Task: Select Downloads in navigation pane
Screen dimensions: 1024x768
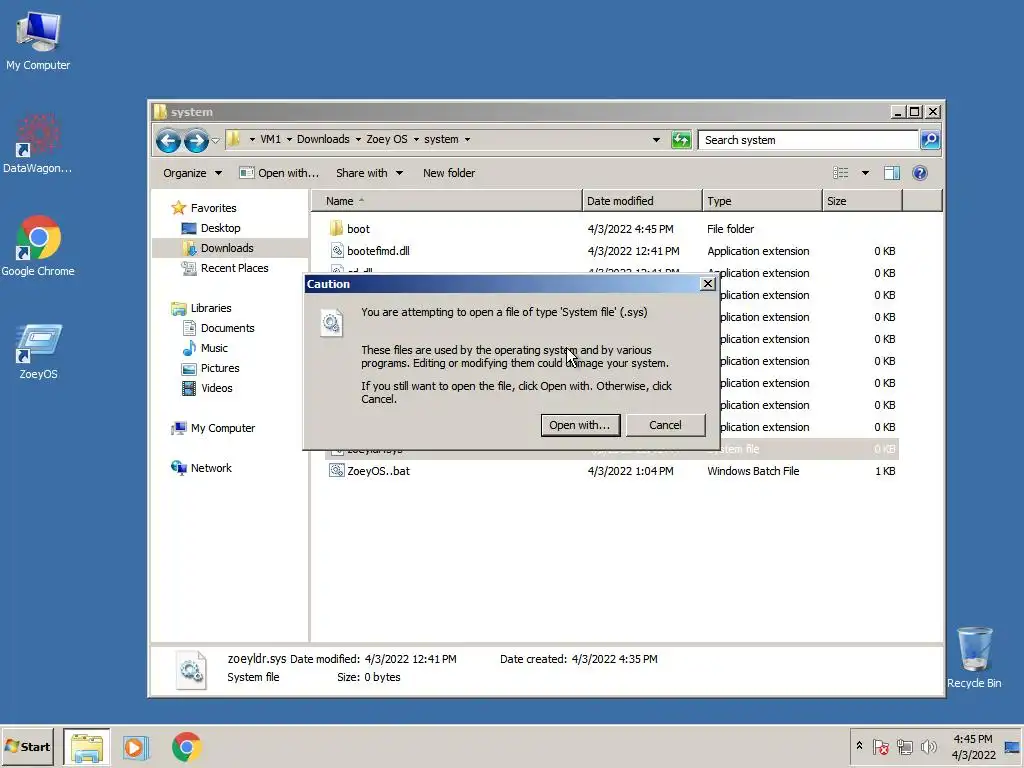Action: [x=218, y=248]
